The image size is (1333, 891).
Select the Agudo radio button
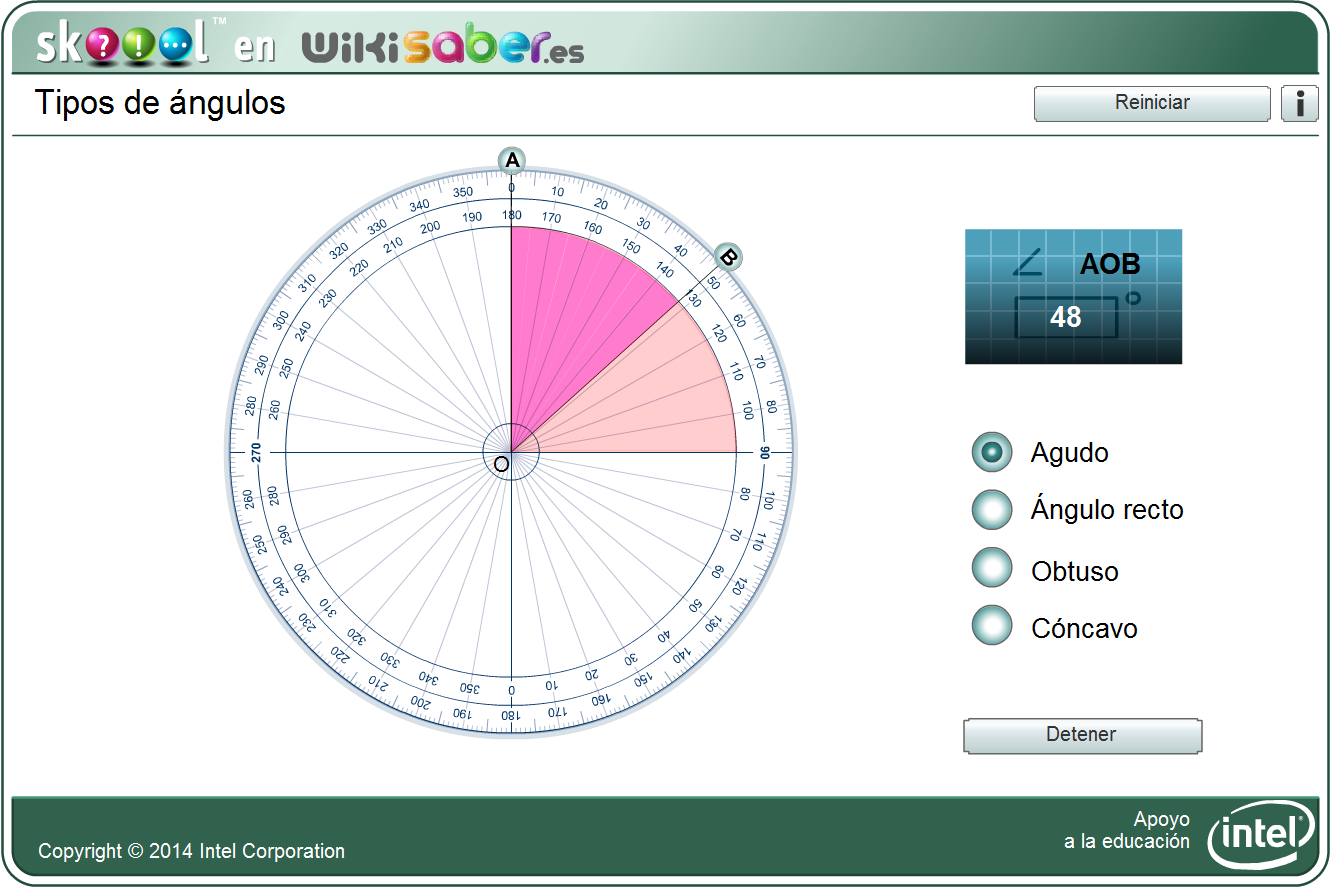click(991, 452)
